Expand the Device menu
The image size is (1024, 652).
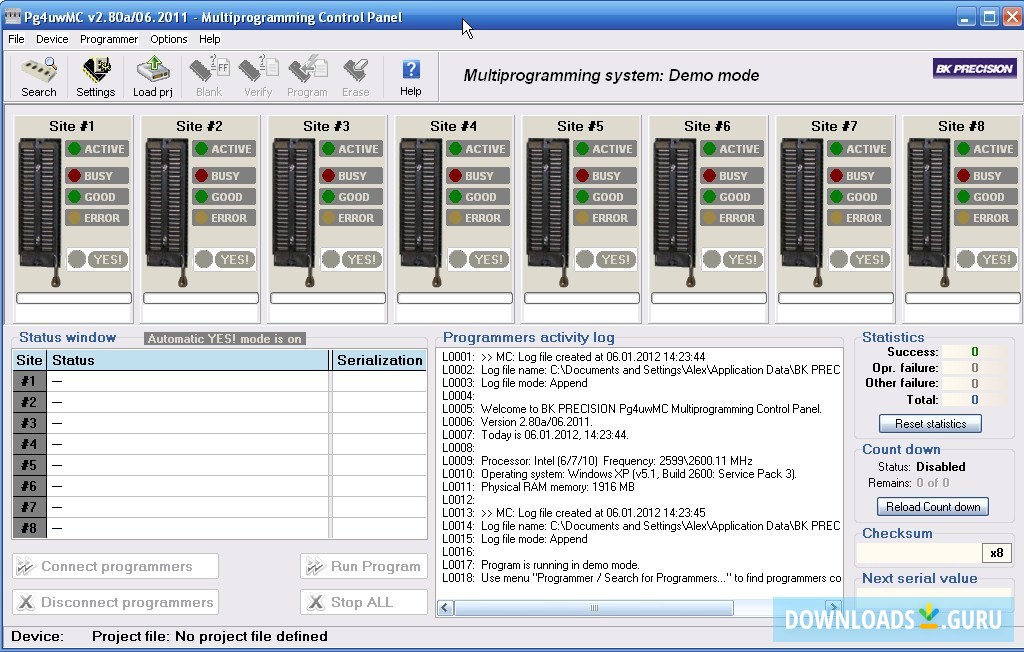tap(52, 39)
